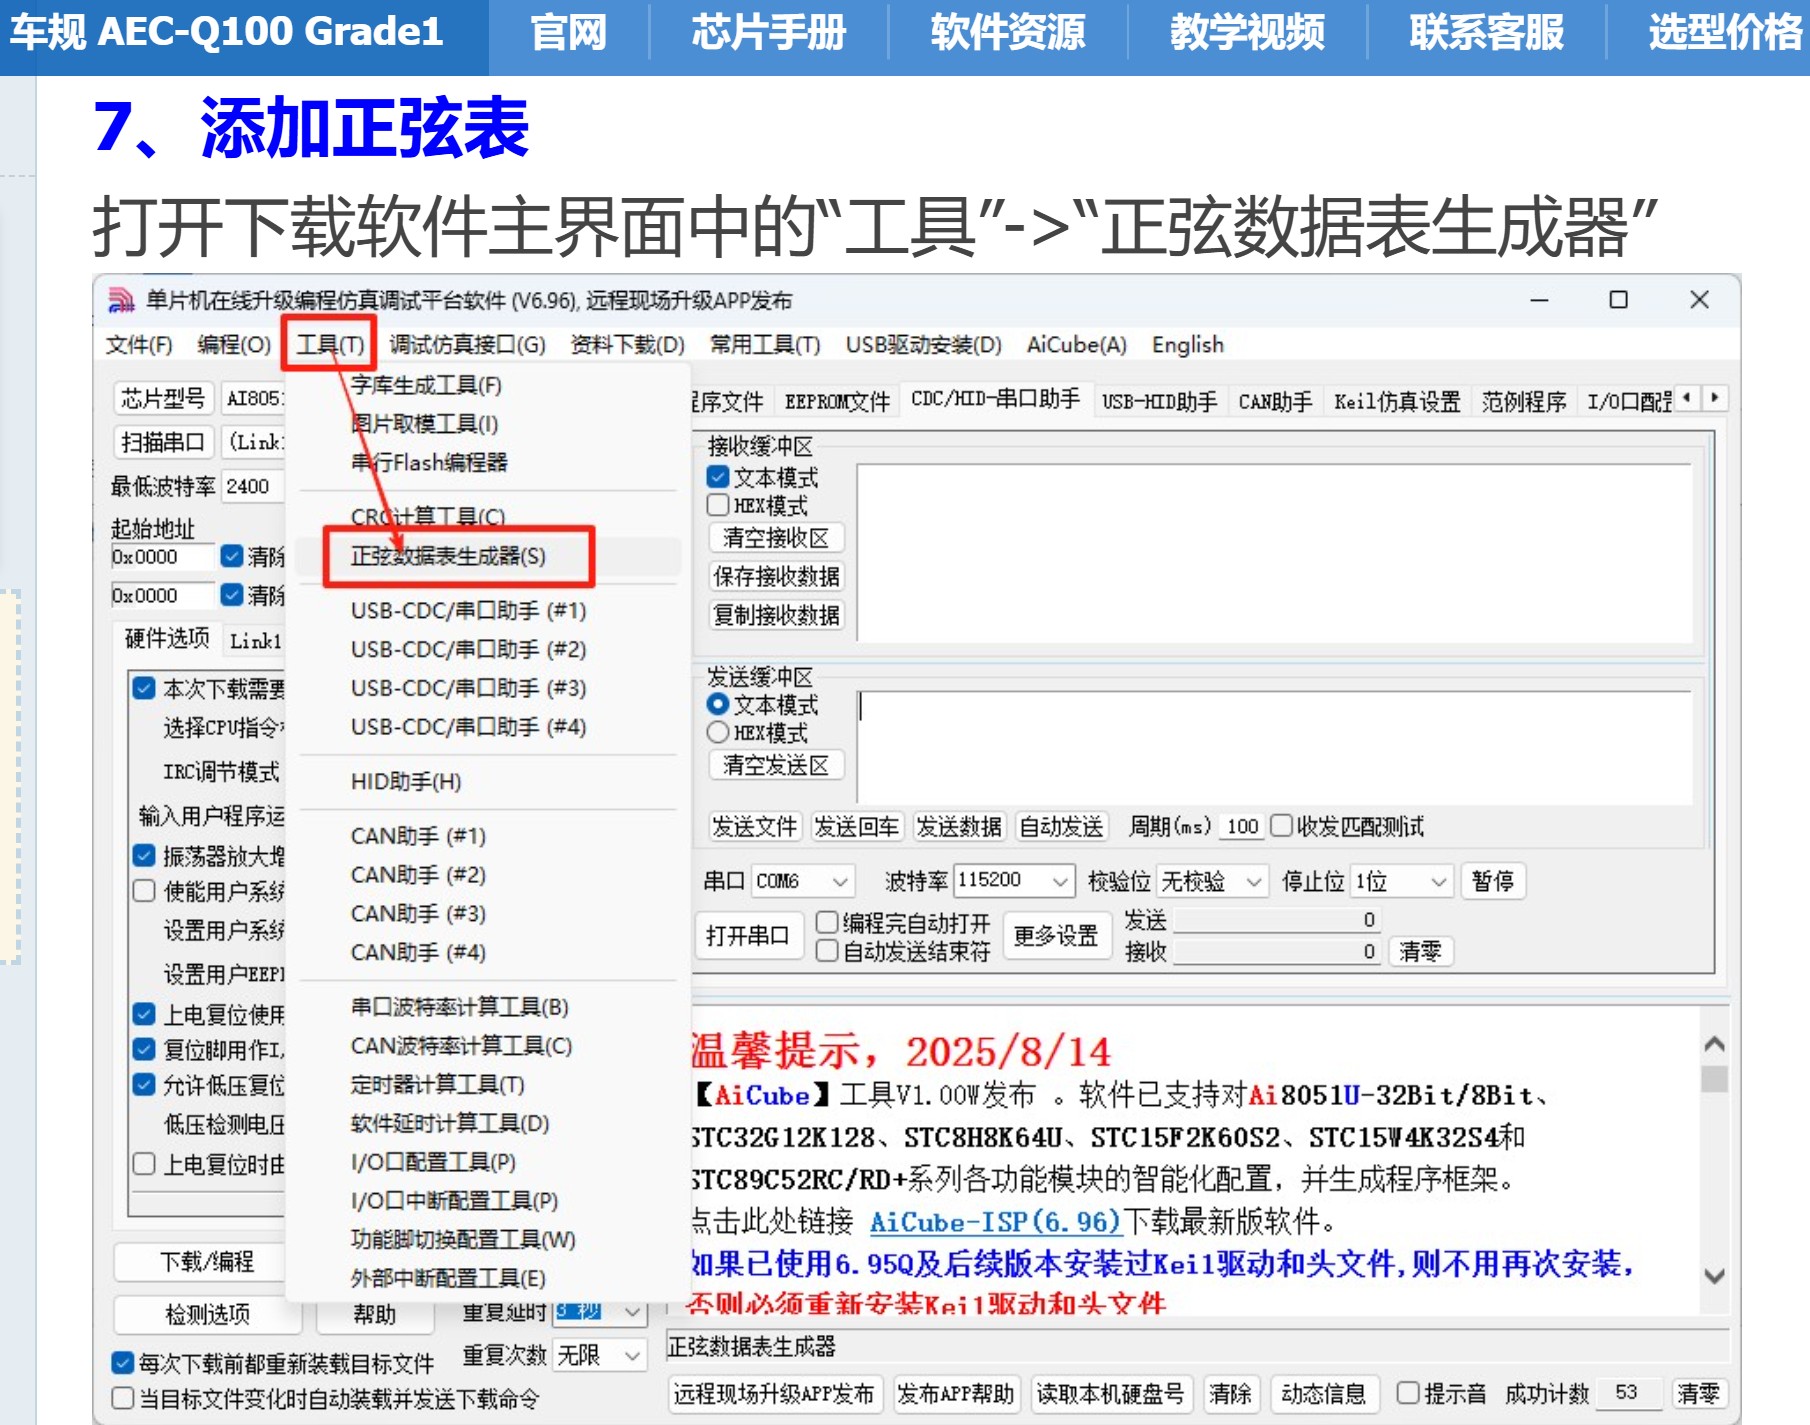1810x1425 pixels.
Task: Click the application icon in the title bar
Action: 122,299
